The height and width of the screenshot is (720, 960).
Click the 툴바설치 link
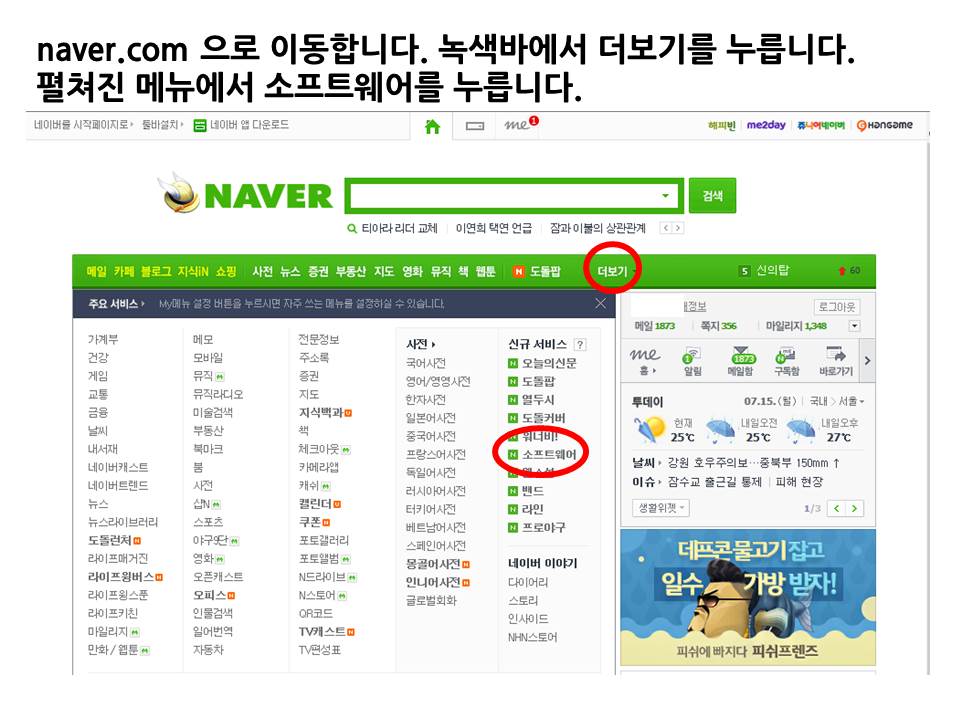pyautogui.click(x=160, y=124)
